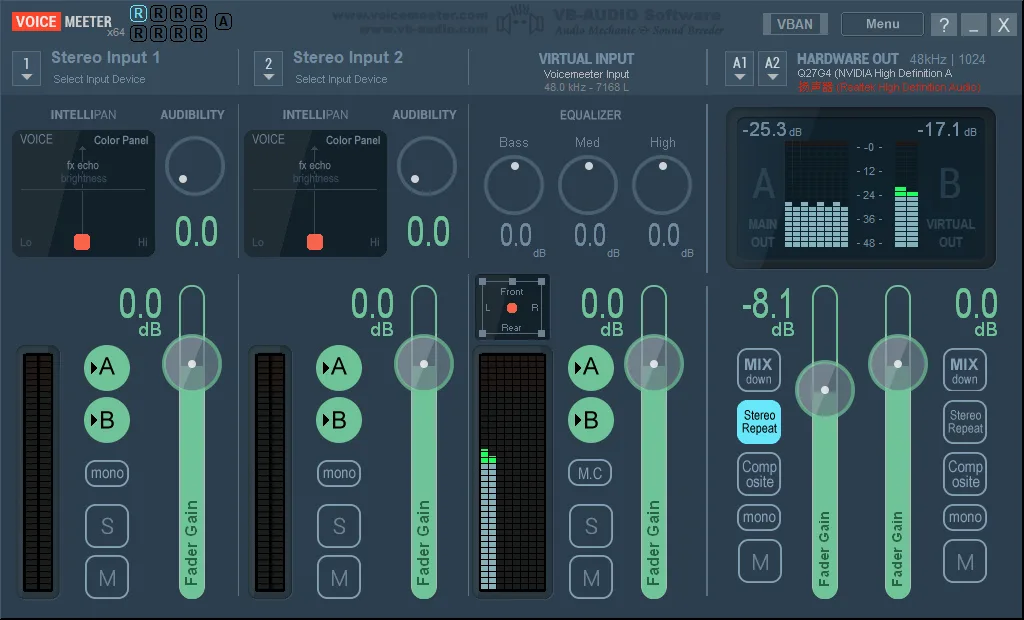This screenshot has width=1024, height=620.
Task: Click the Stereo Input 1 fader gain knob
Action: (192, 364)
